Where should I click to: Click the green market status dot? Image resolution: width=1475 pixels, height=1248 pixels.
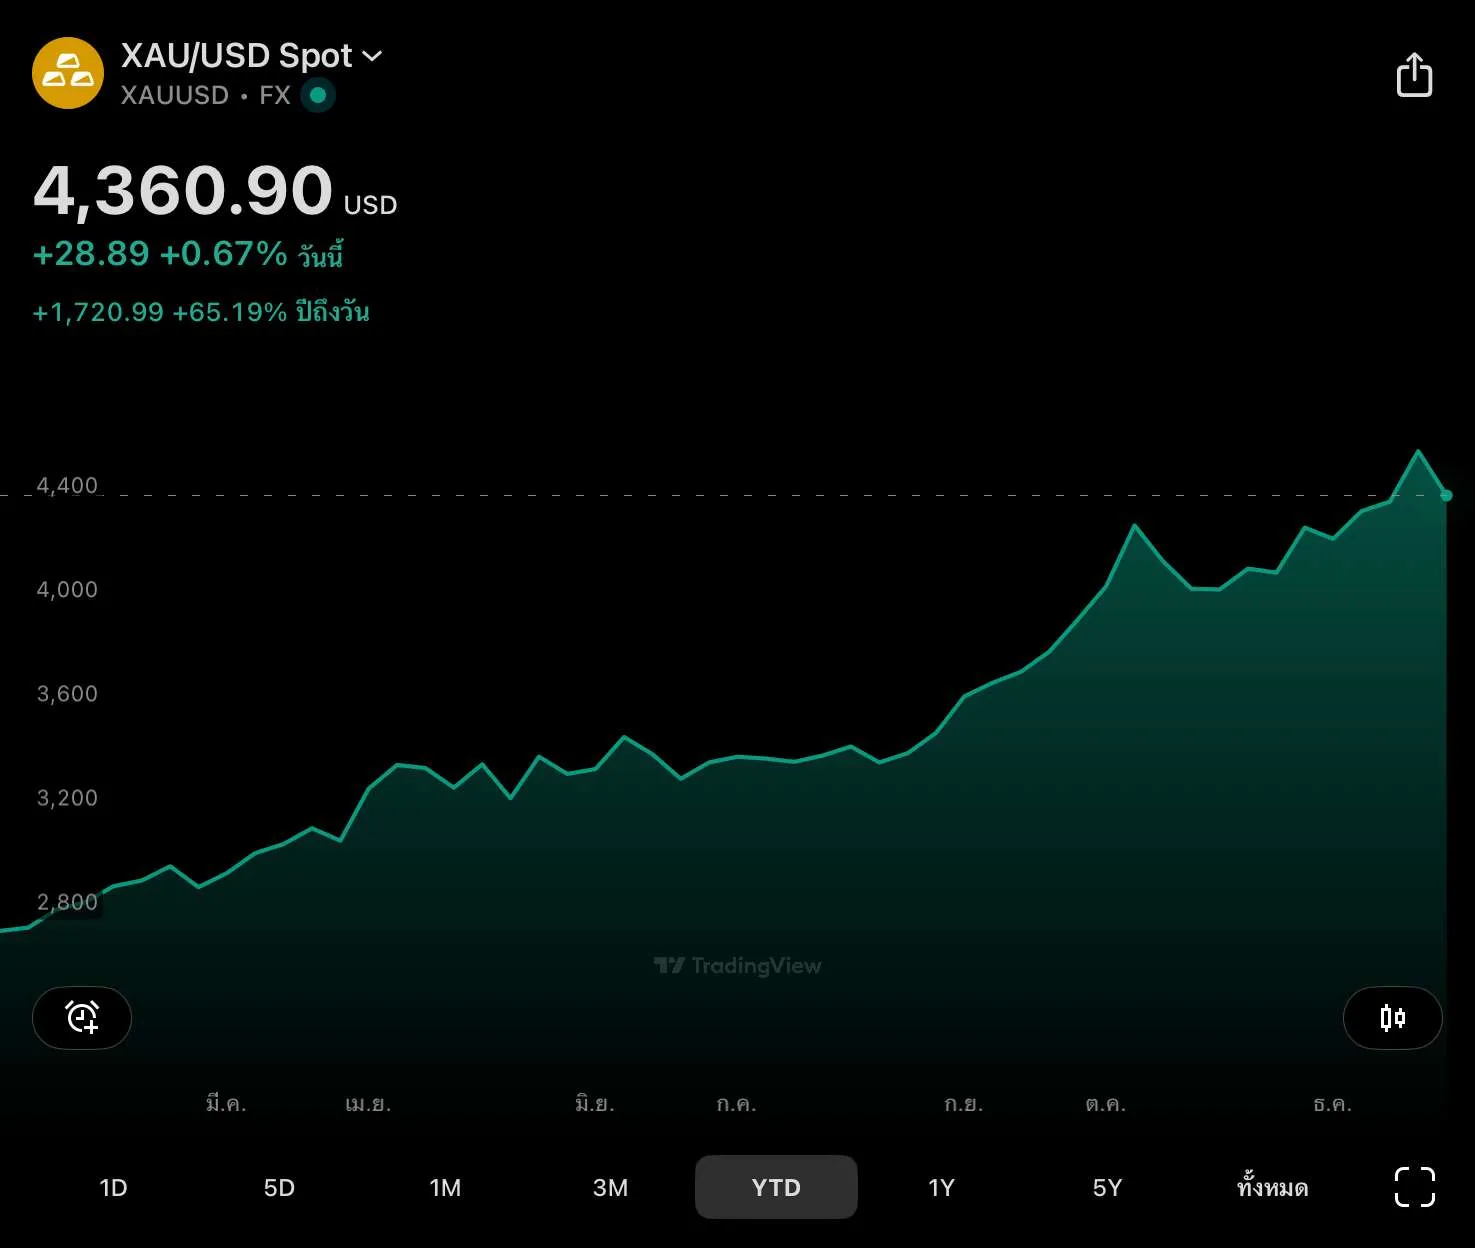(318, 95)
